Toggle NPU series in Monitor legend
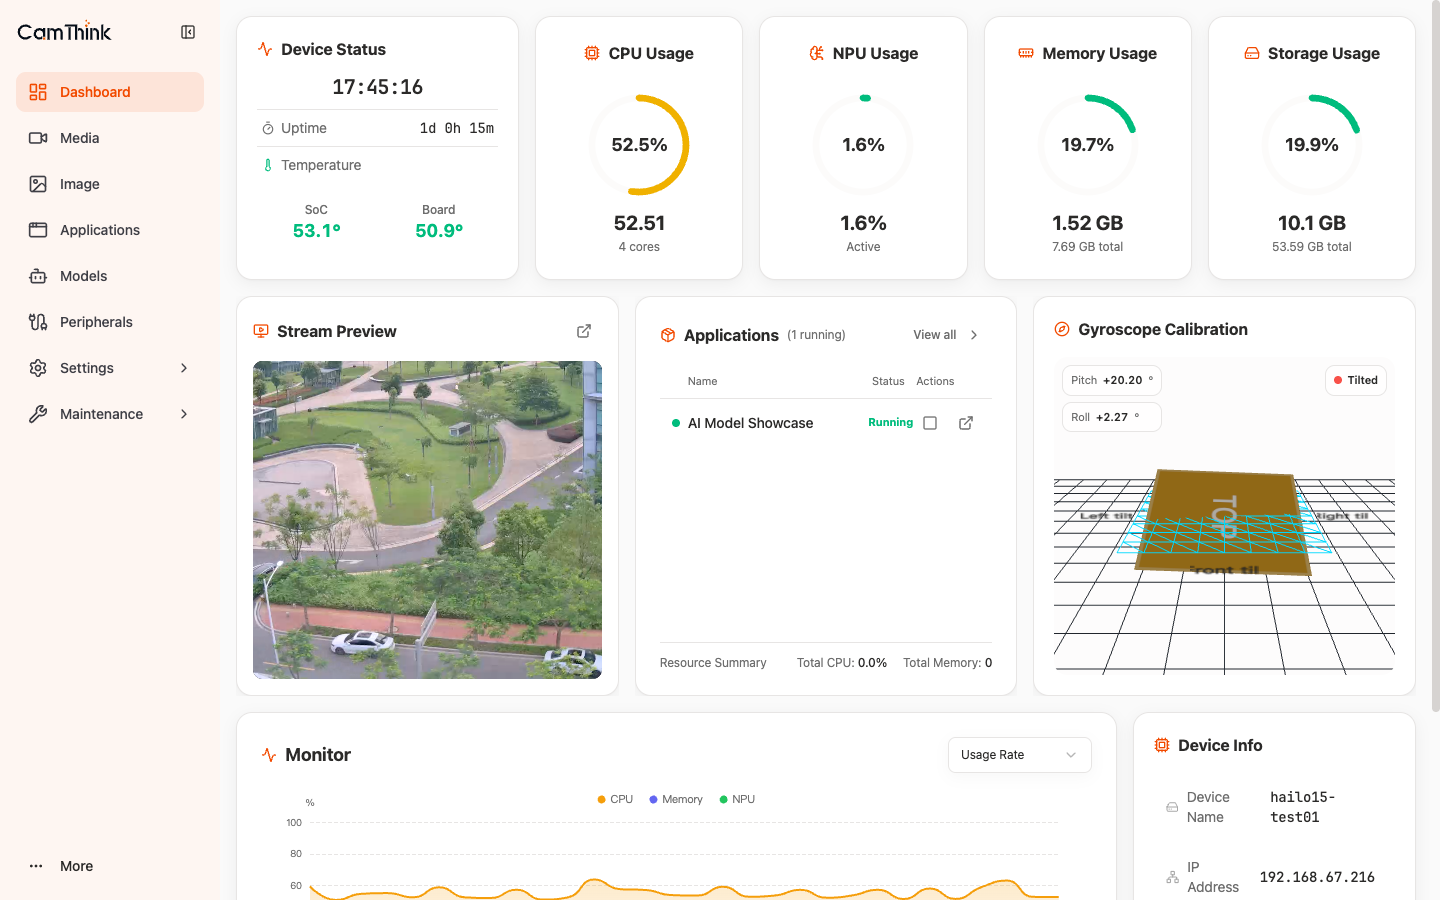The image size is (1440, 900). click(x=738, y=799)
